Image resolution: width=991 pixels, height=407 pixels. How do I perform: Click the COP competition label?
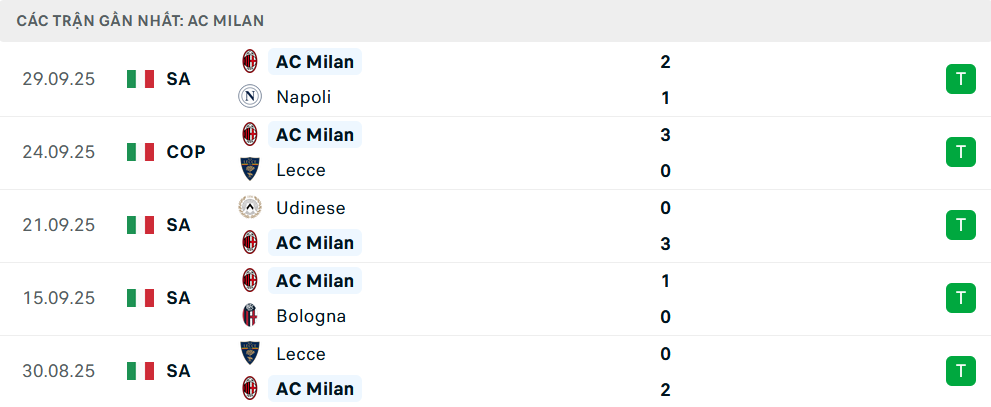[x=186, y=152]
